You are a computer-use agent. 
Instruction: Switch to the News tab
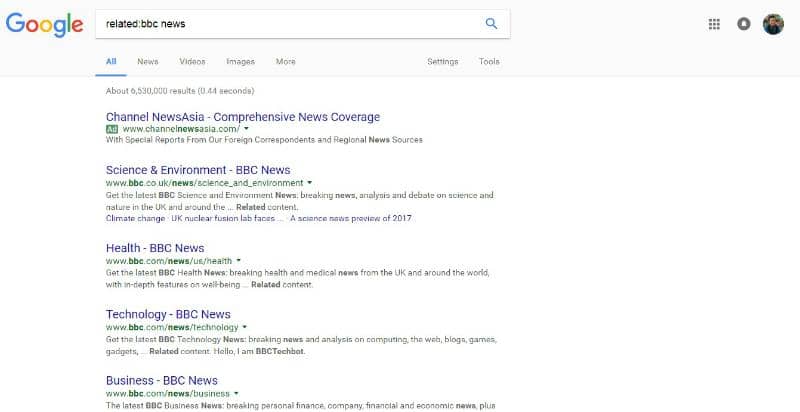point(148,62)
